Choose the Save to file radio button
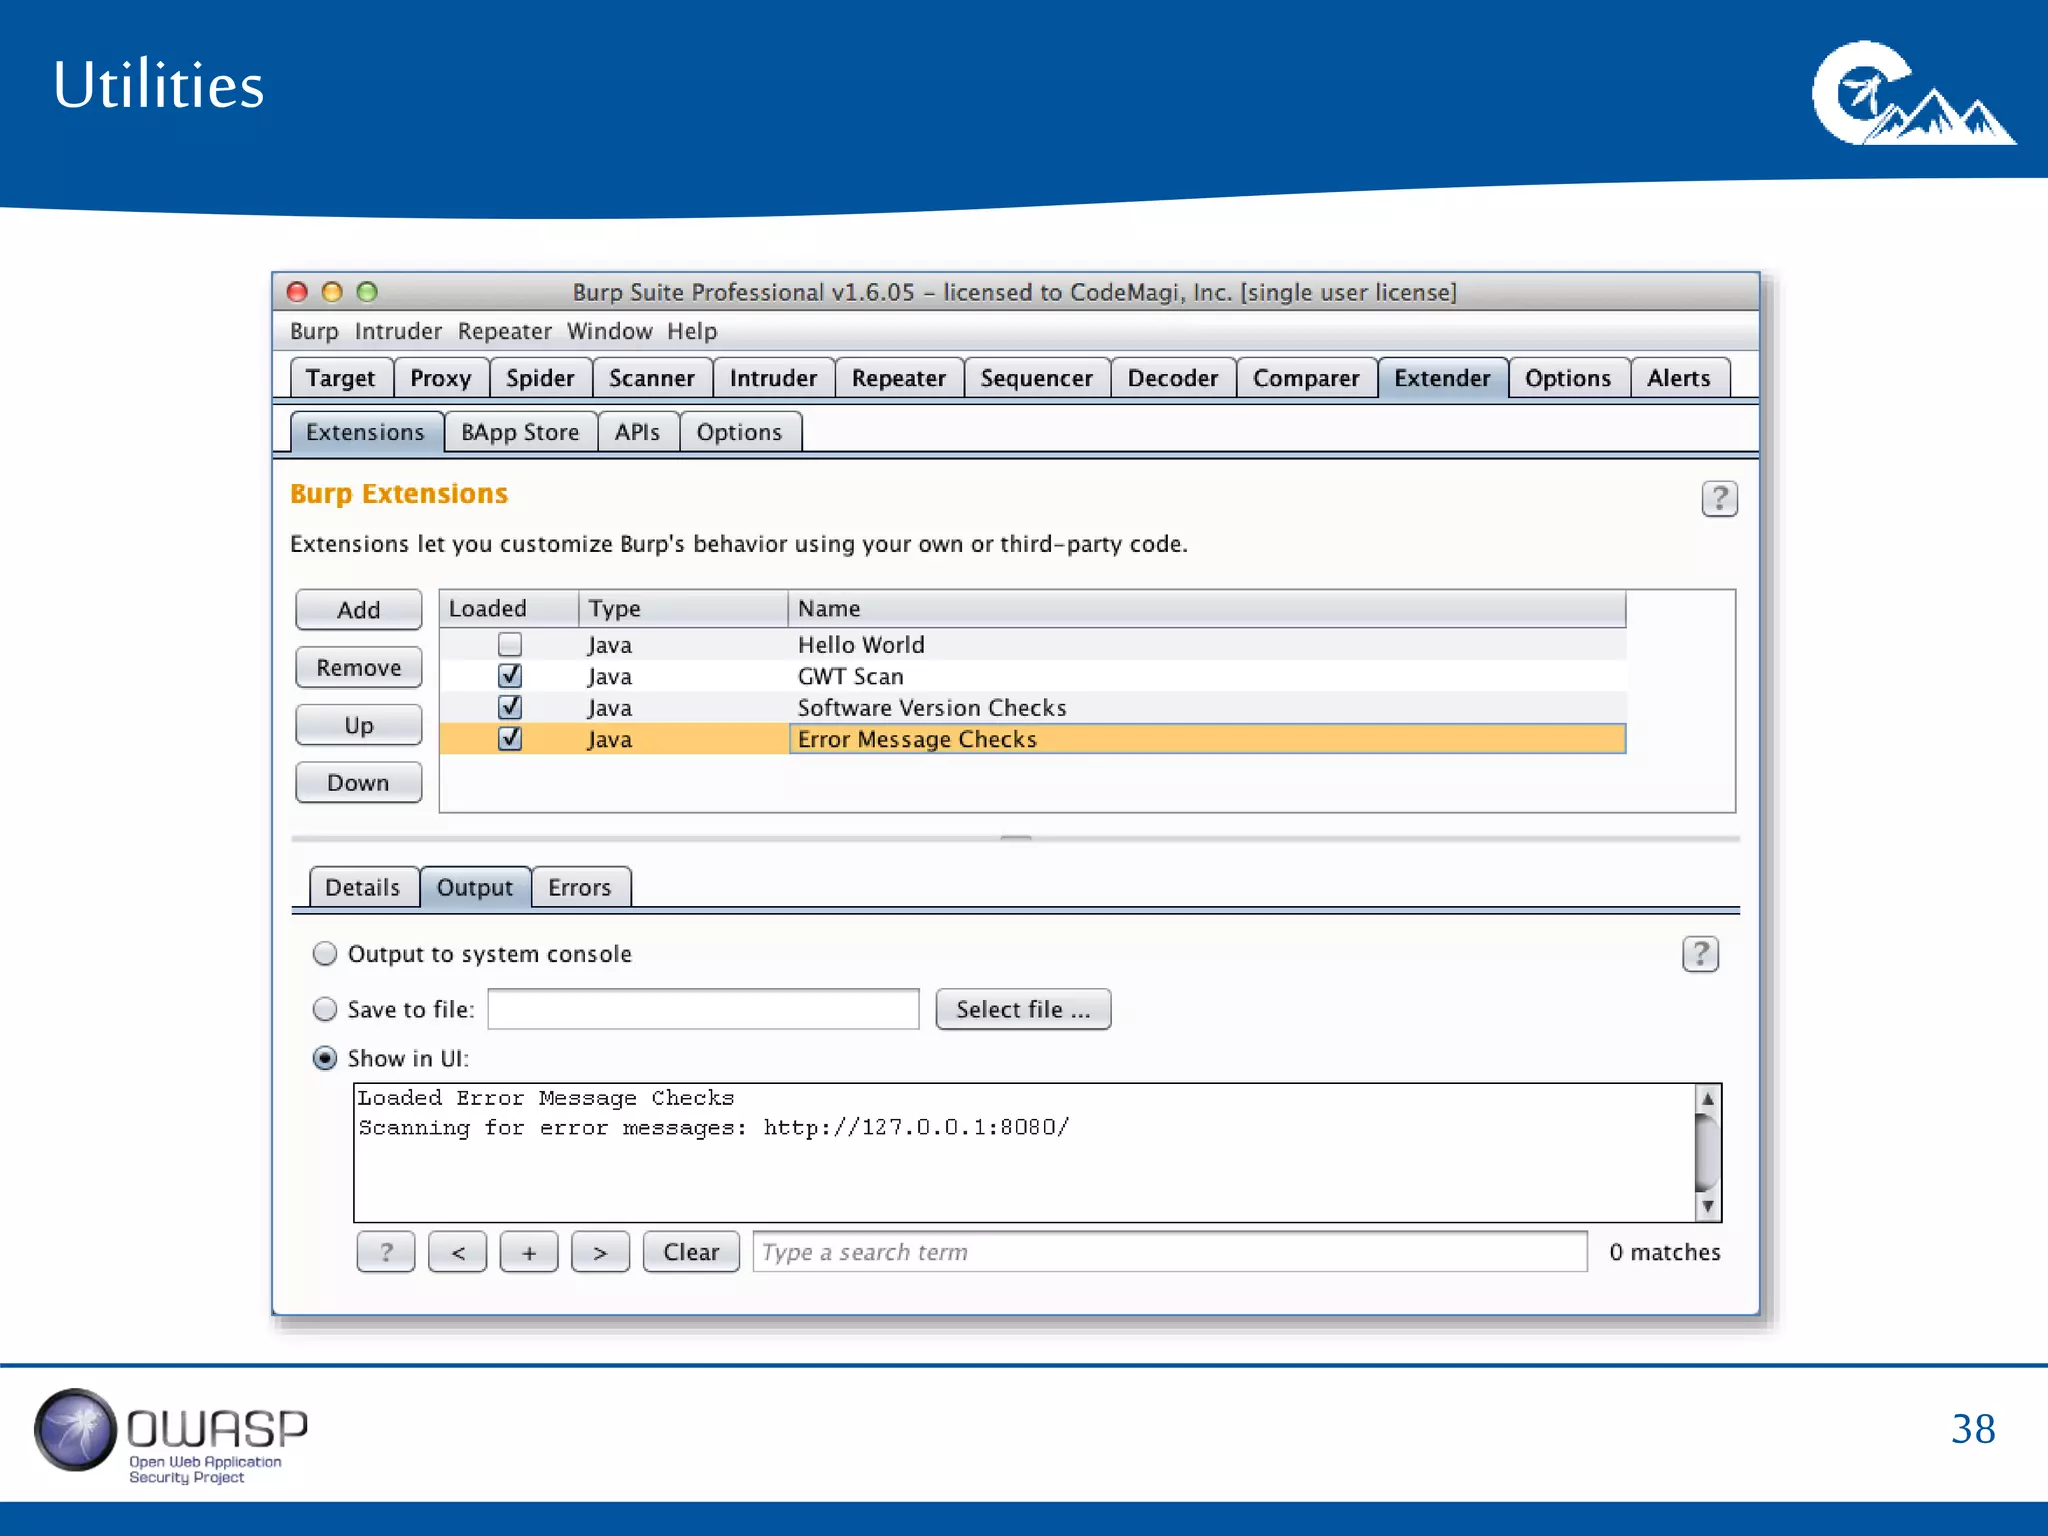Image resolution: width=2048 pixels, height=1536 pixels. pyautogui.click(x=325, y=1009)
